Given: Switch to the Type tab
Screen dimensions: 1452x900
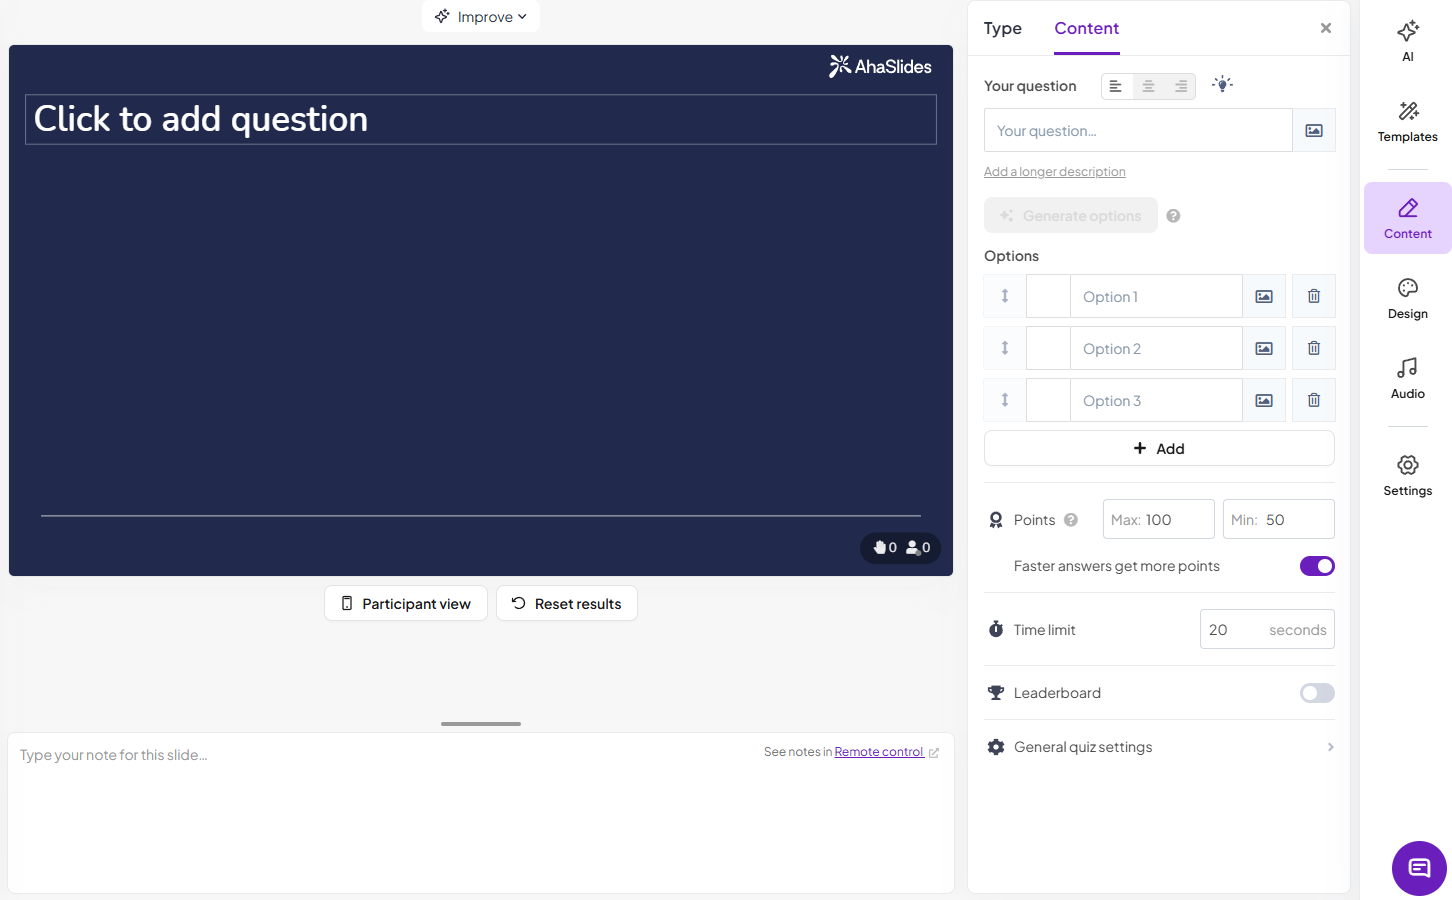Looking at the screenshot, I should (x=1002, y=29).
